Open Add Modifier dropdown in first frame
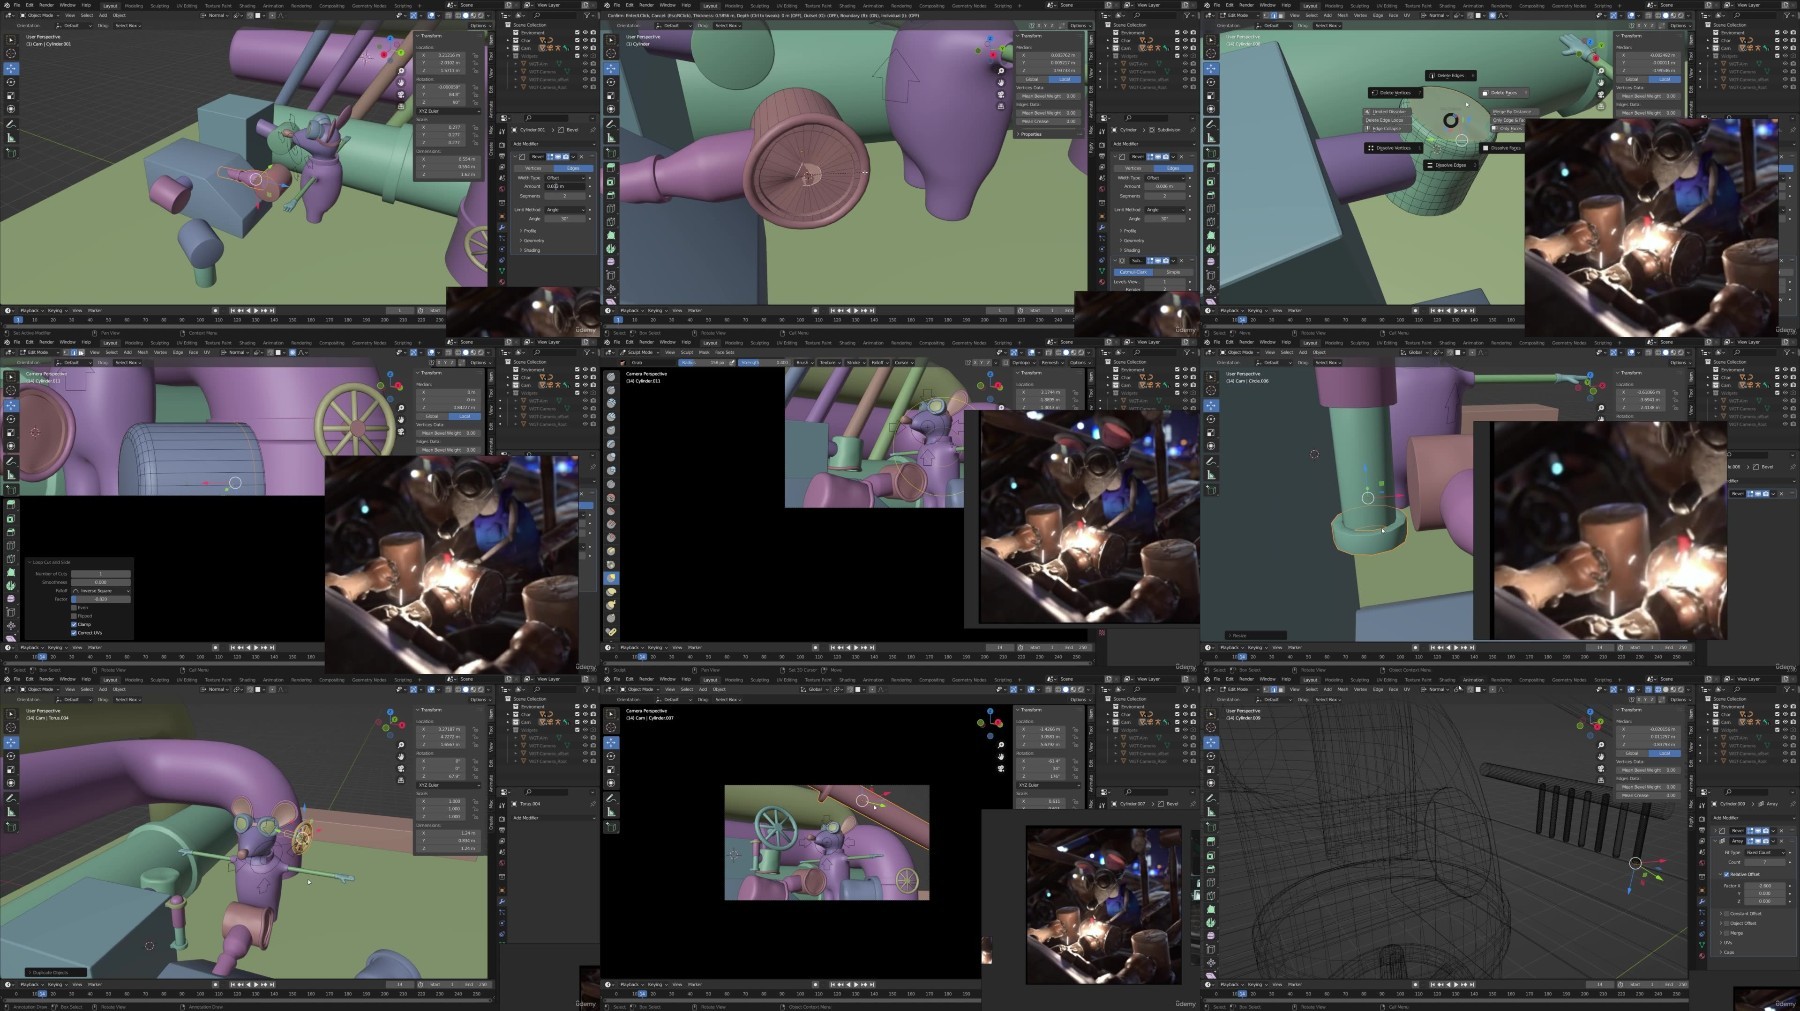The width and height of the screenshot is (1800, 1011). (554, 144)
